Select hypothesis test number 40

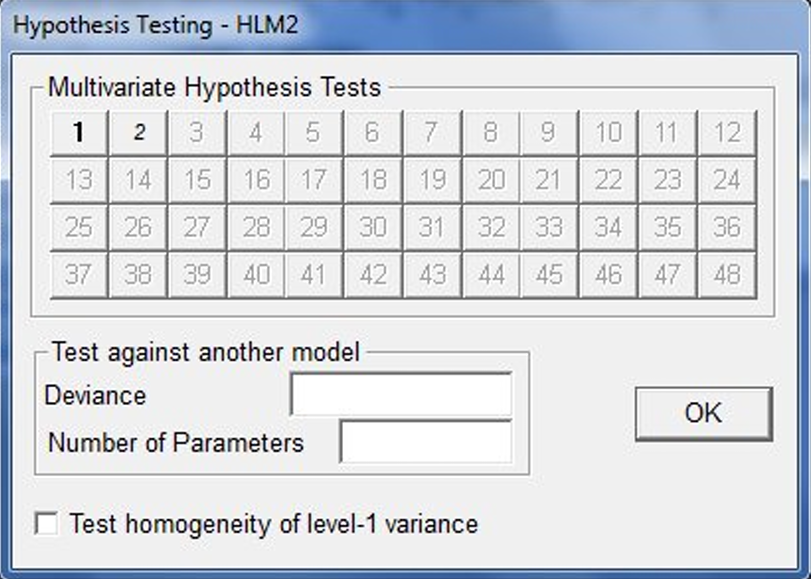click(256, 275)
